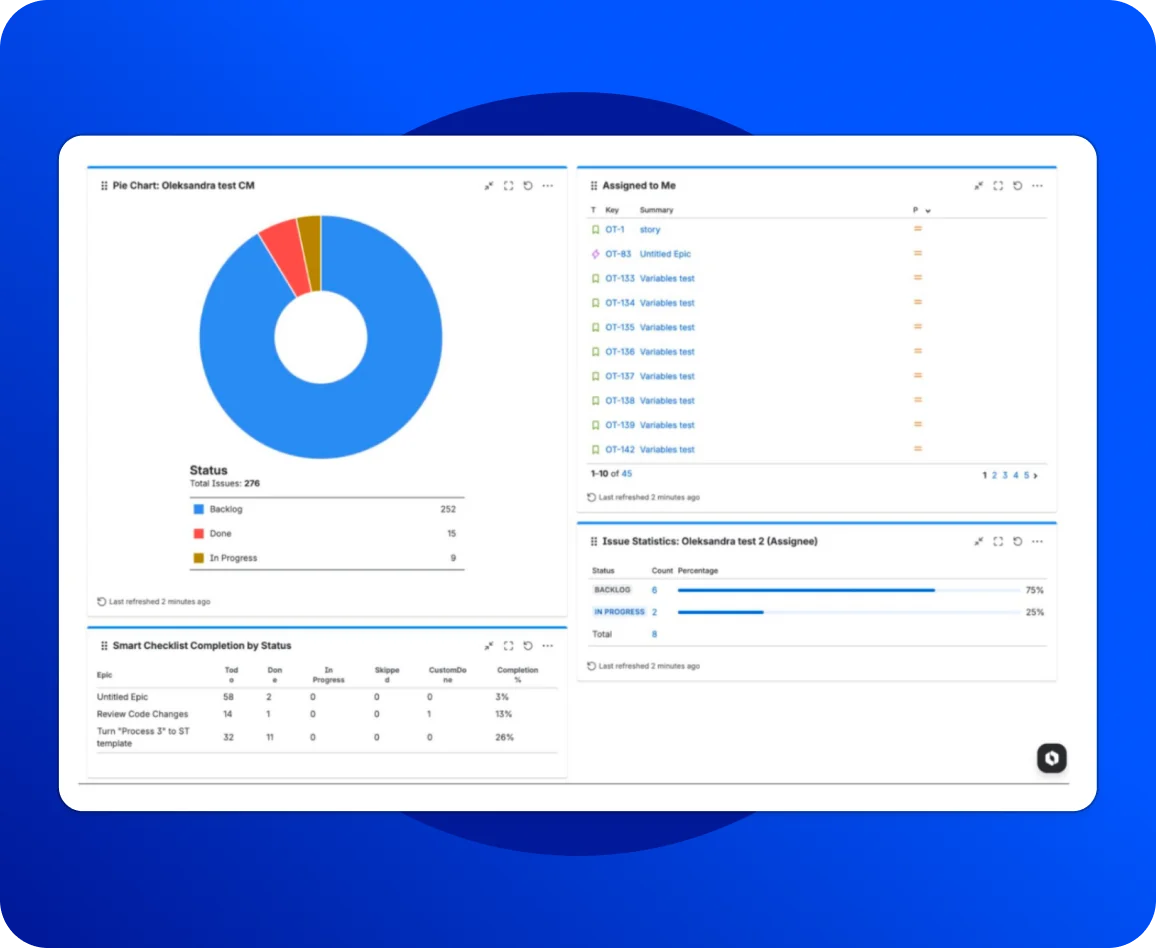Click the red Done slice of pie chart
Screen dimensions: 1156x948
(x=287, y=259)
